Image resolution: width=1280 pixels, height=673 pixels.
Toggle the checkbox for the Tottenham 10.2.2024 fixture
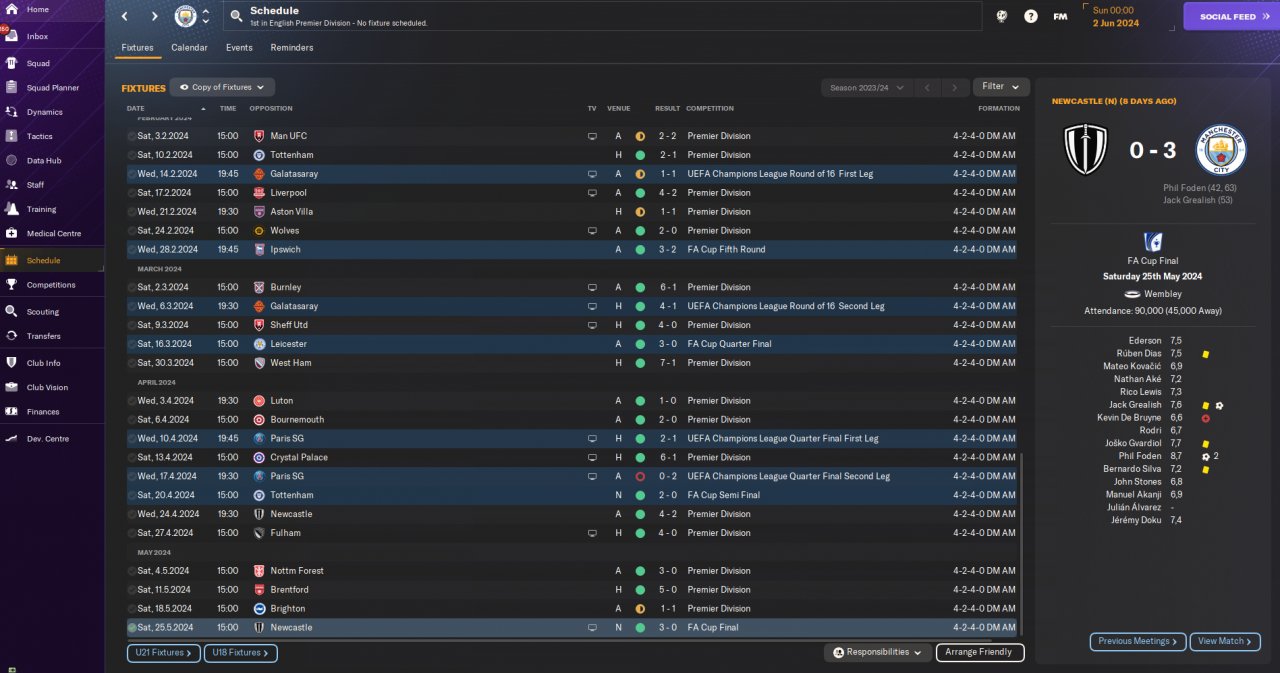point(132,155)
